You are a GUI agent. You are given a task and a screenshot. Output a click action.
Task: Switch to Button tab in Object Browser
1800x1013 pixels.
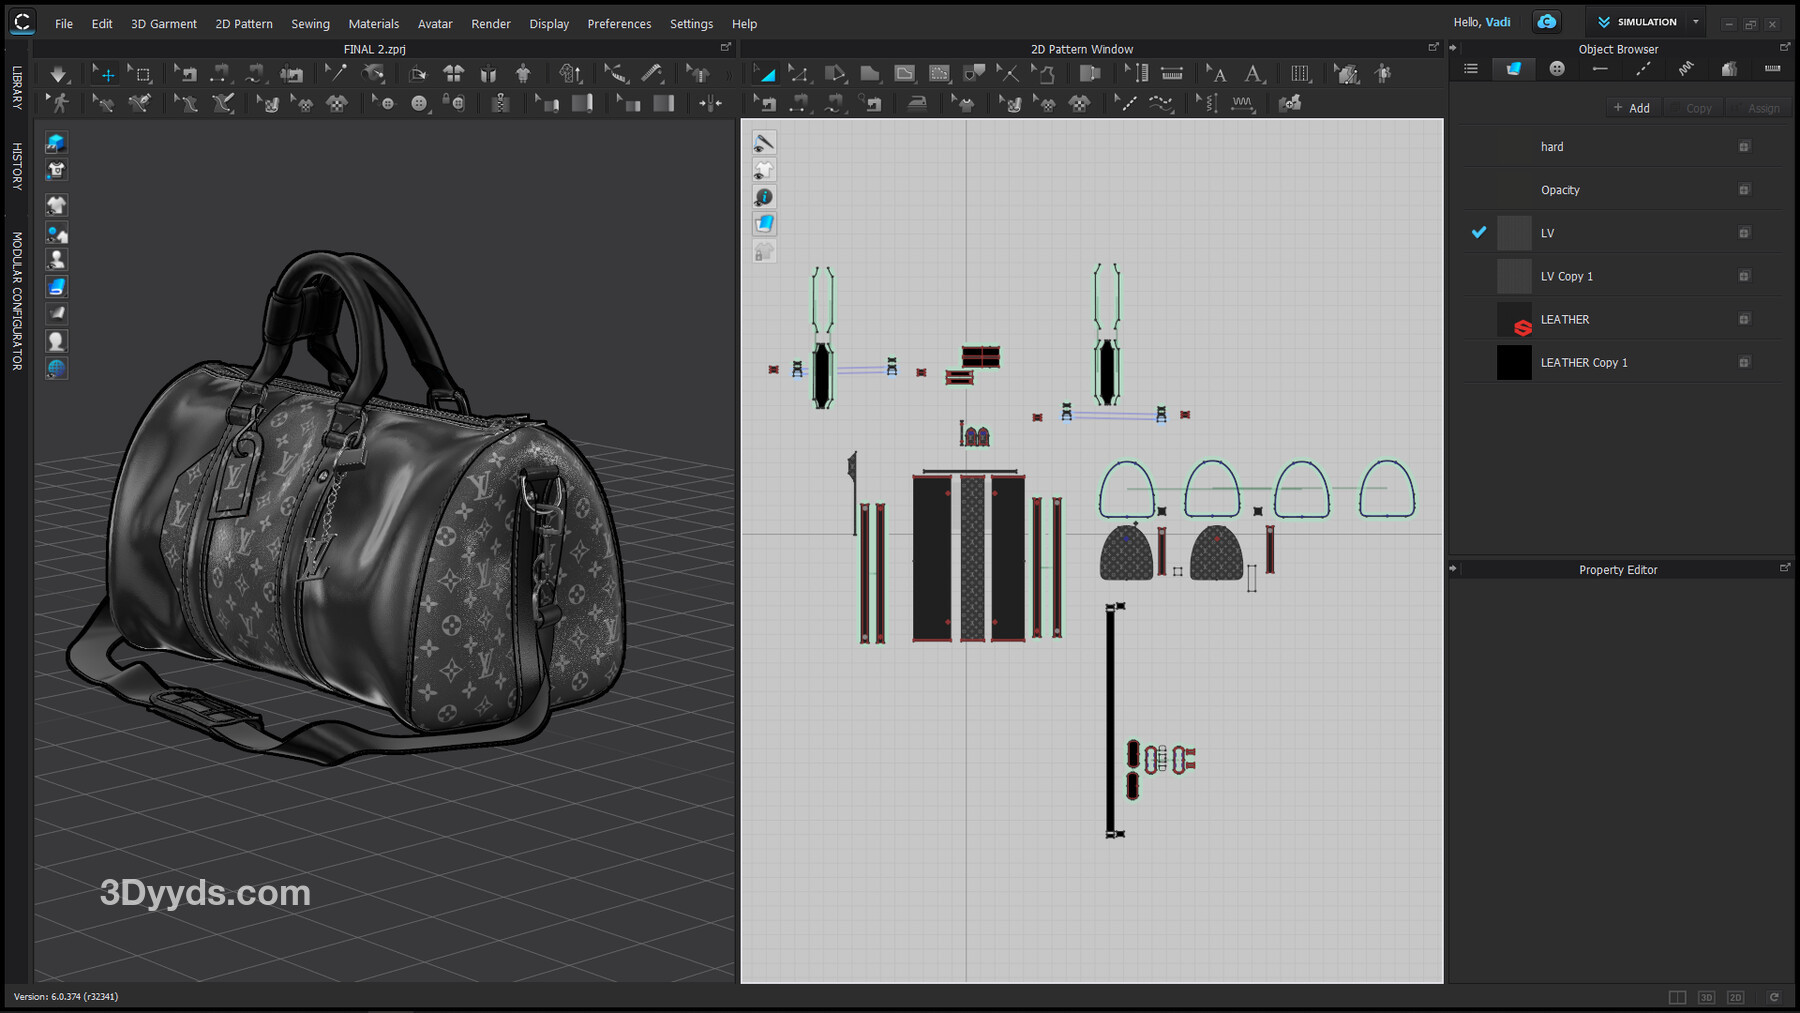tap(1557, 69)
